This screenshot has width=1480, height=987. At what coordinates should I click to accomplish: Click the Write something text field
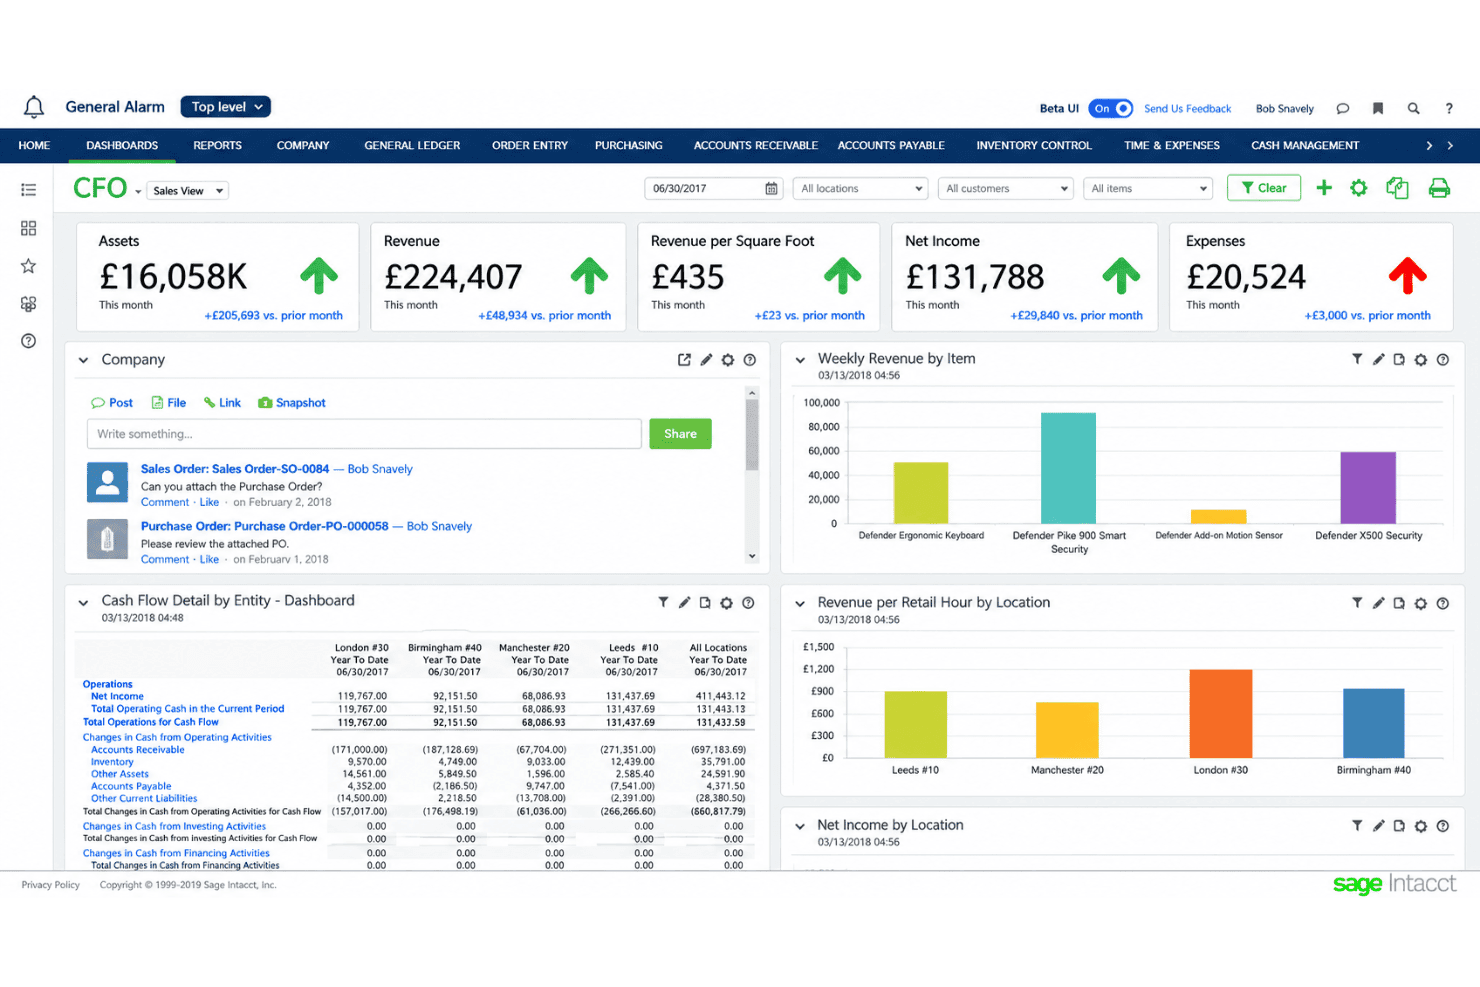point(364,434)
